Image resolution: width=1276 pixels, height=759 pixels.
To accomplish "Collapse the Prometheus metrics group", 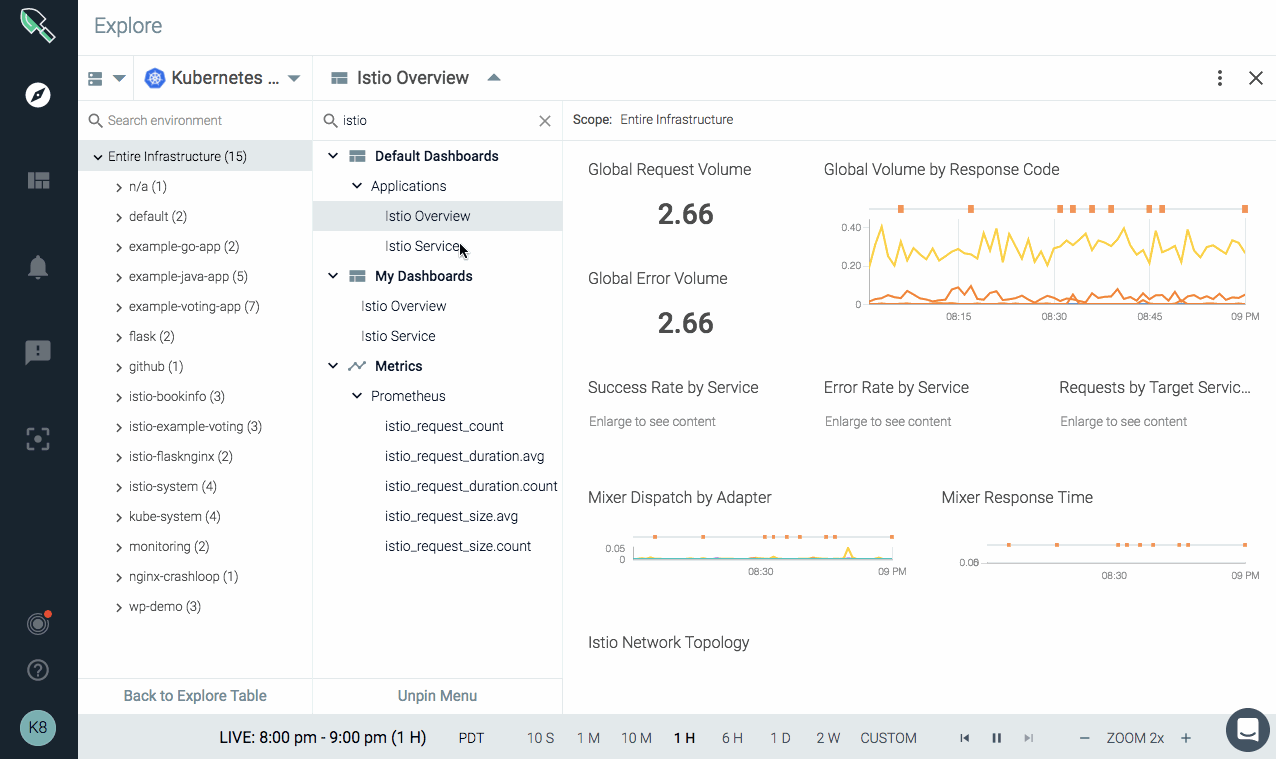I will tap(357, 396).
